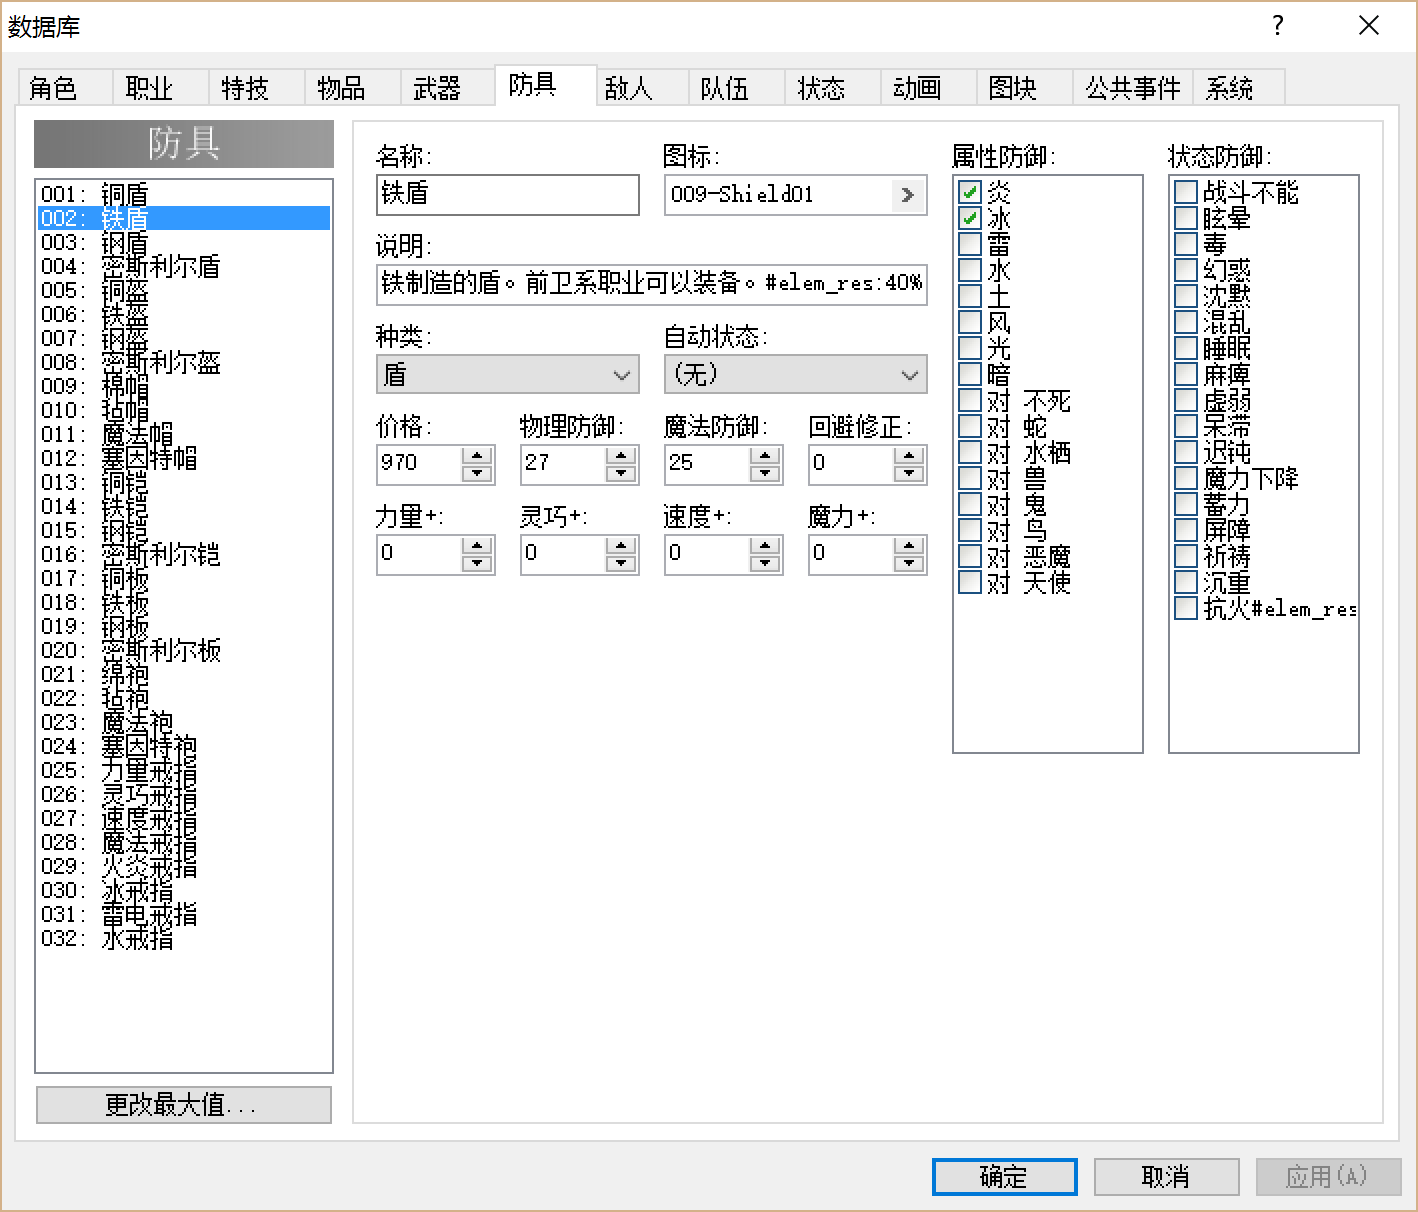Image resolution: width=1418 pixels, height=1212 pixels.
Task: Uncheck the 炎 element defense checkbox
Action: coord(970,191)
